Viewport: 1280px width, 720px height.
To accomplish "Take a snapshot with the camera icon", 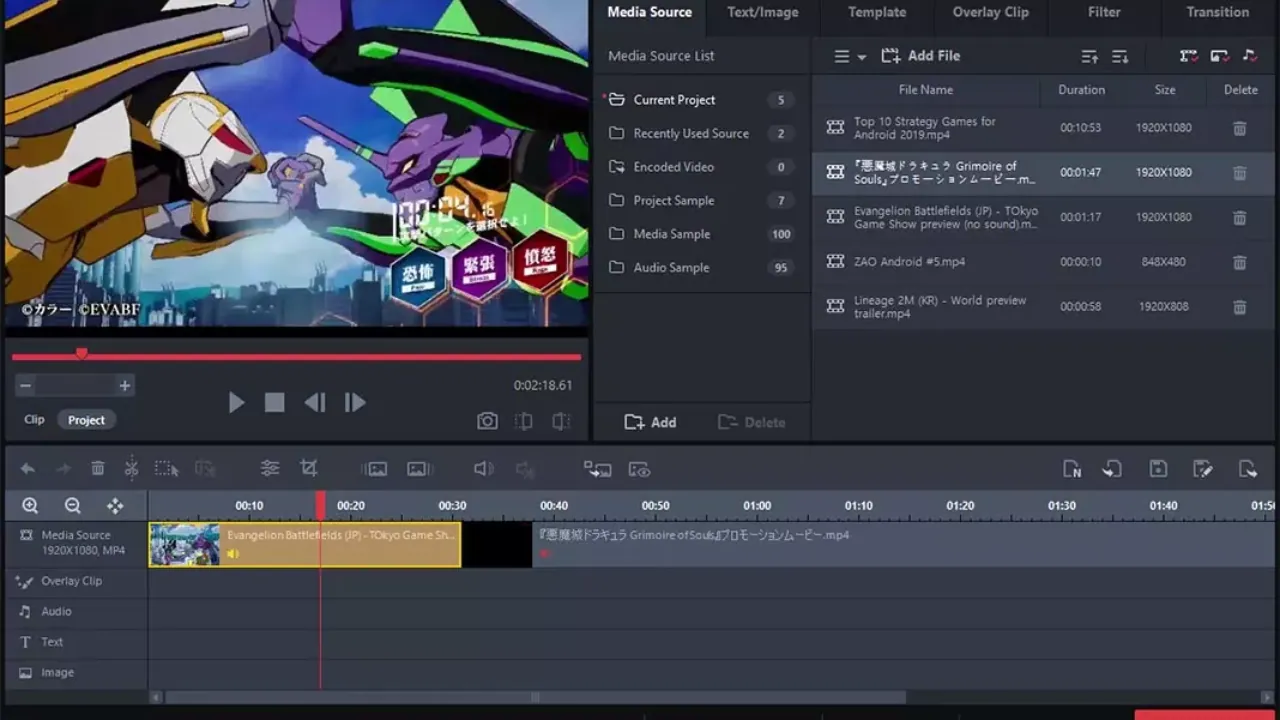I will (487, 421).
